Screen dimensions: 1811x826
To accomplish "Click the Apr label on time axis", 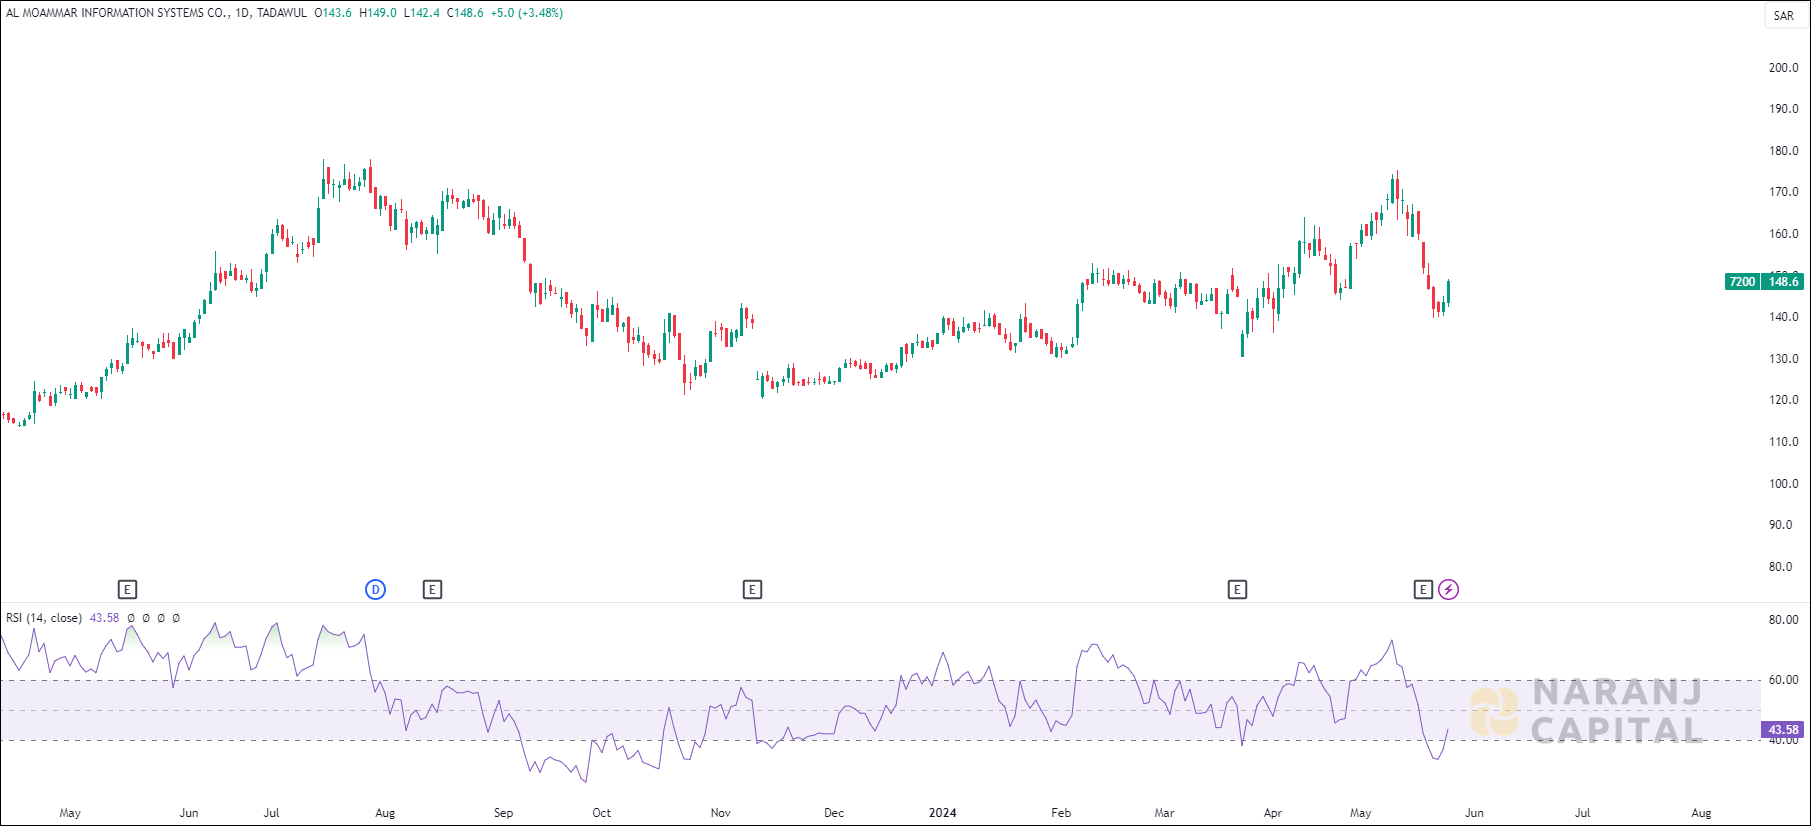I will pyautogui.click(x=1272, y=813).
